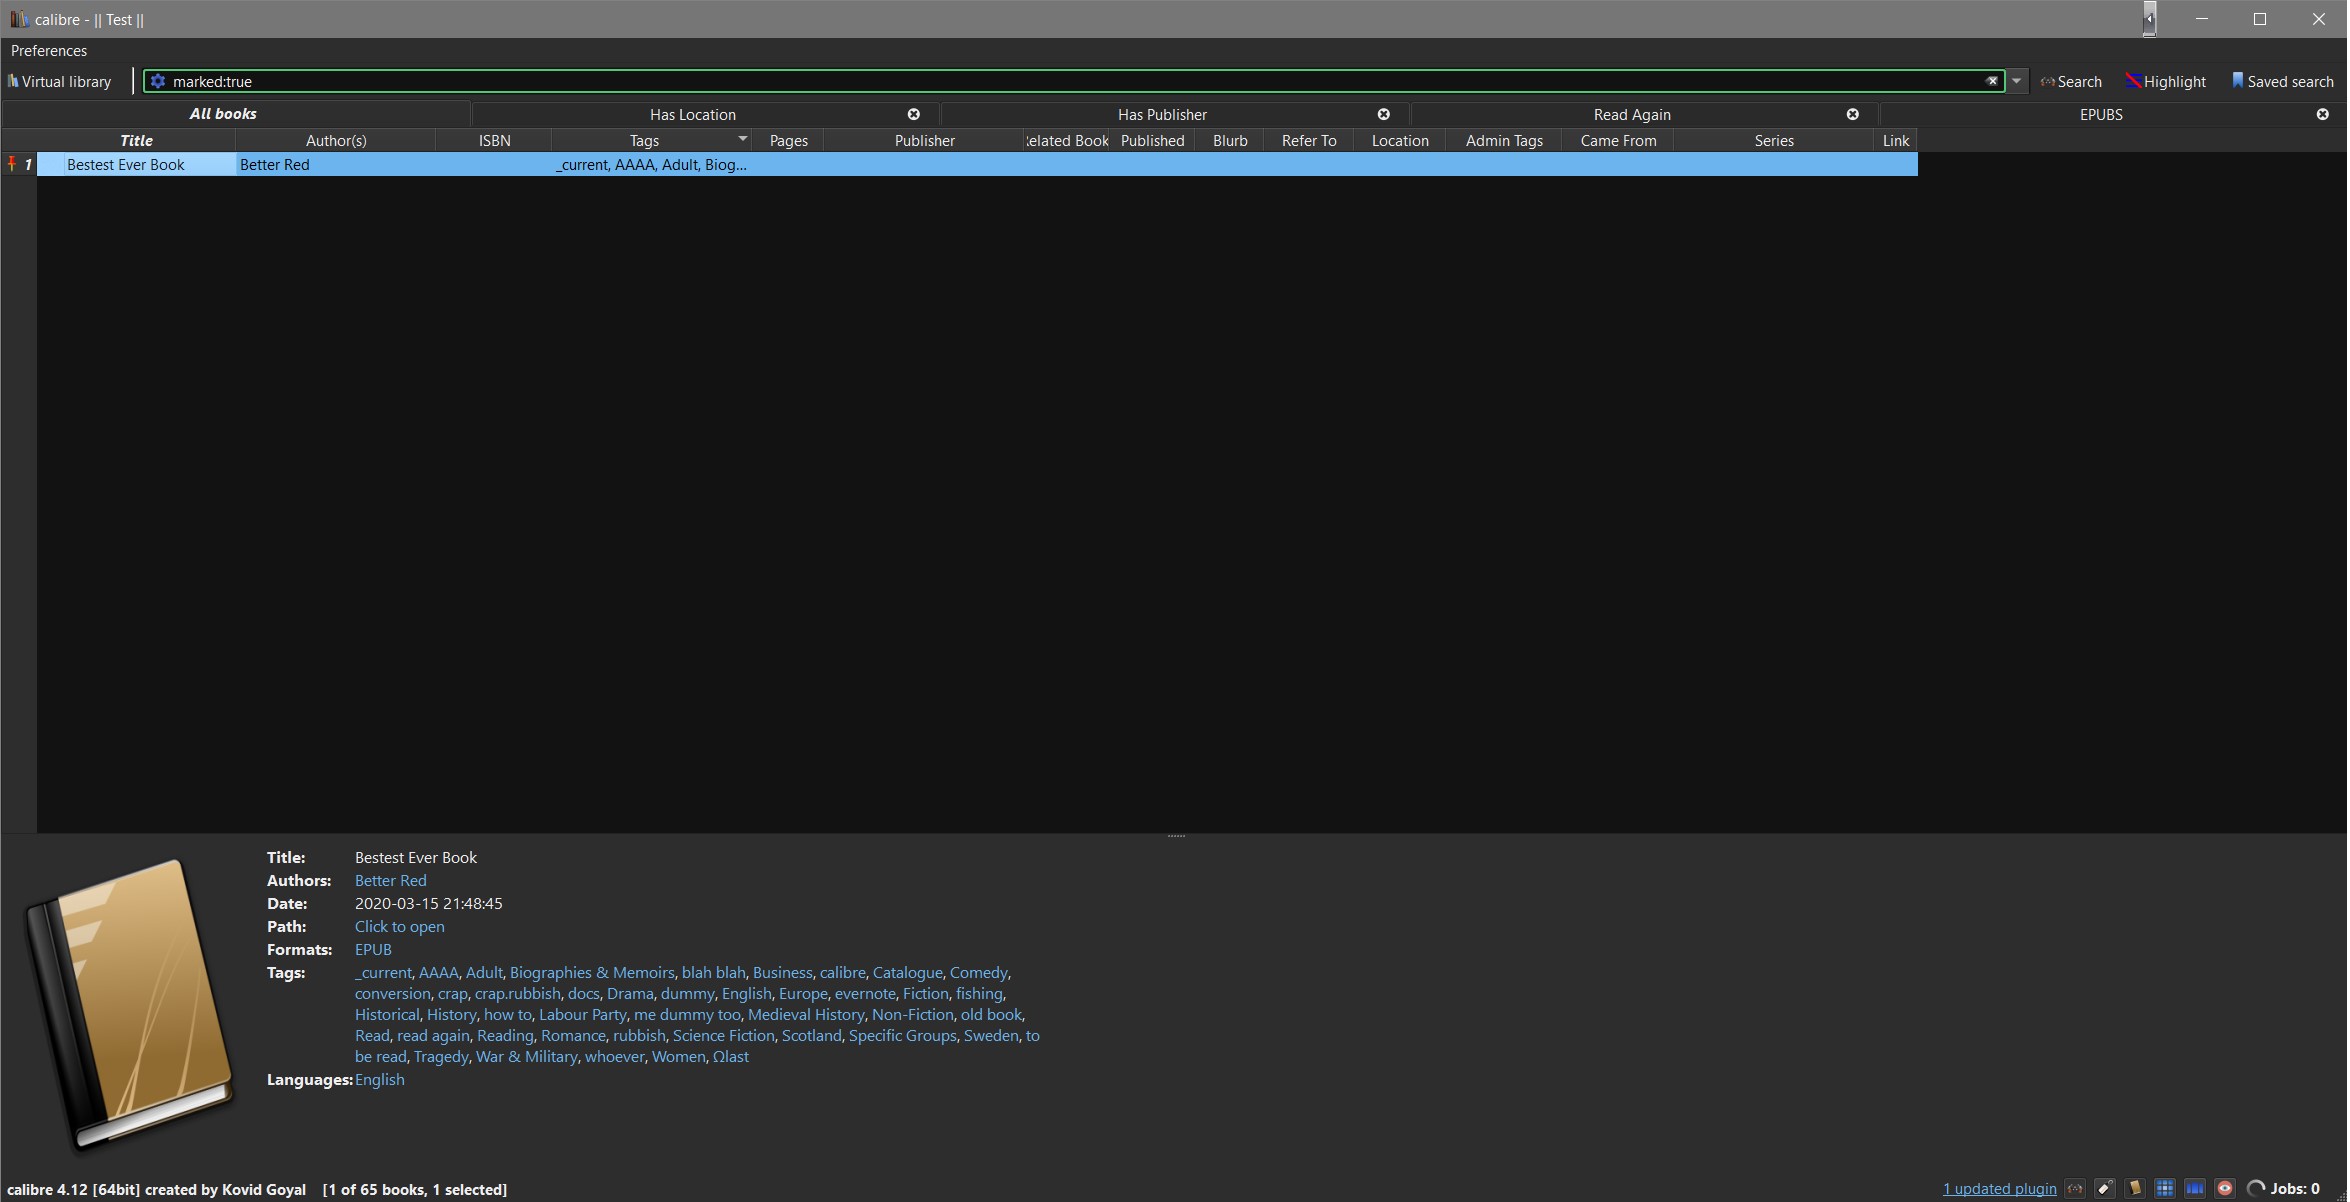Image resolution: width=2350 pixels, height=1202 pixels.
Task: Toggle the Cover grid icon in status bar
Action: point(2166,1189)
